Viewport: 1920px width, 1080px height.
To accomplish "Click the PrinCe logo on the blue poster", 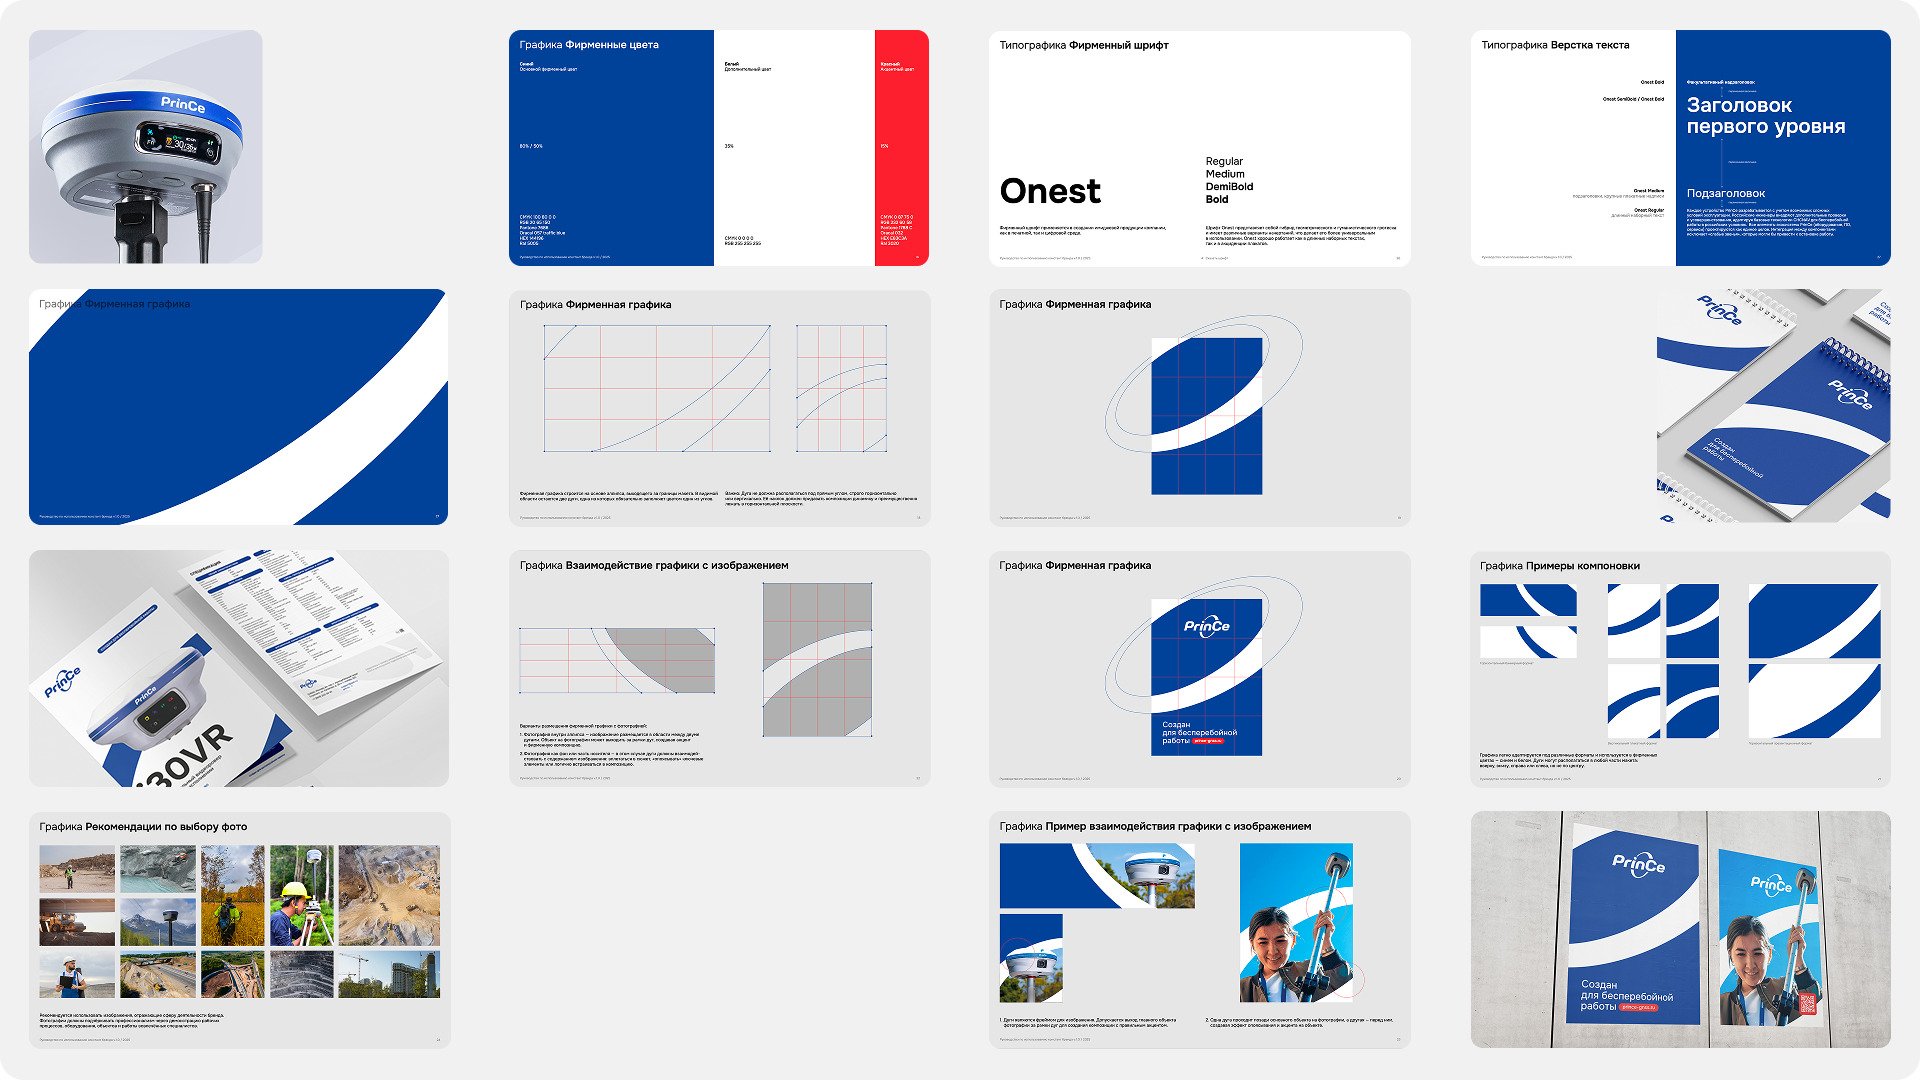I will [1206, 626].
